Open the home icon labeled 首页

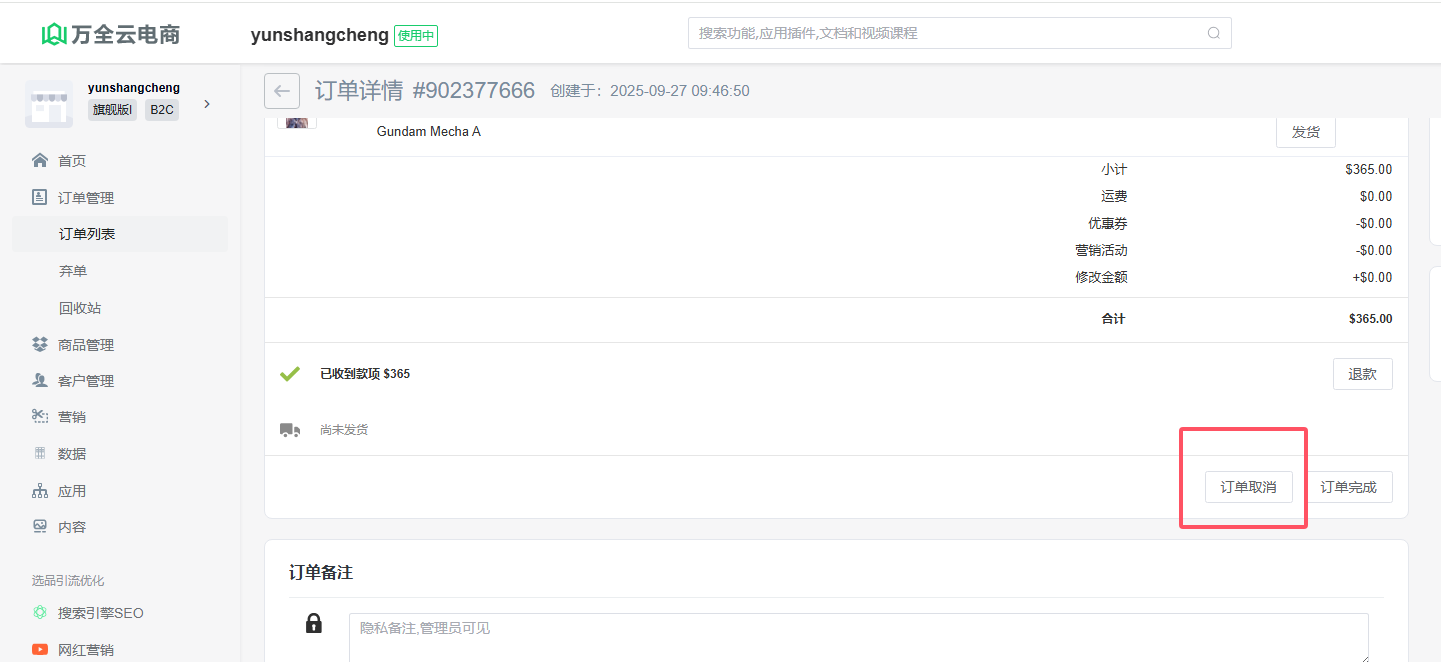click(x=40, y=161)
